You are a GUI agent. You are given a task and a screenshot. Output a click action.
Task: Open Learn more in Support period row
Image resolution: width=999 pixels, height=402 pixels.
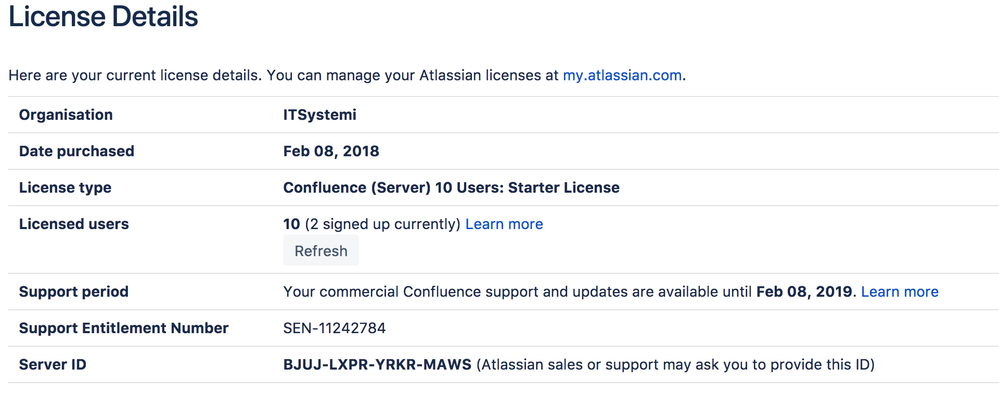[899, 292]
